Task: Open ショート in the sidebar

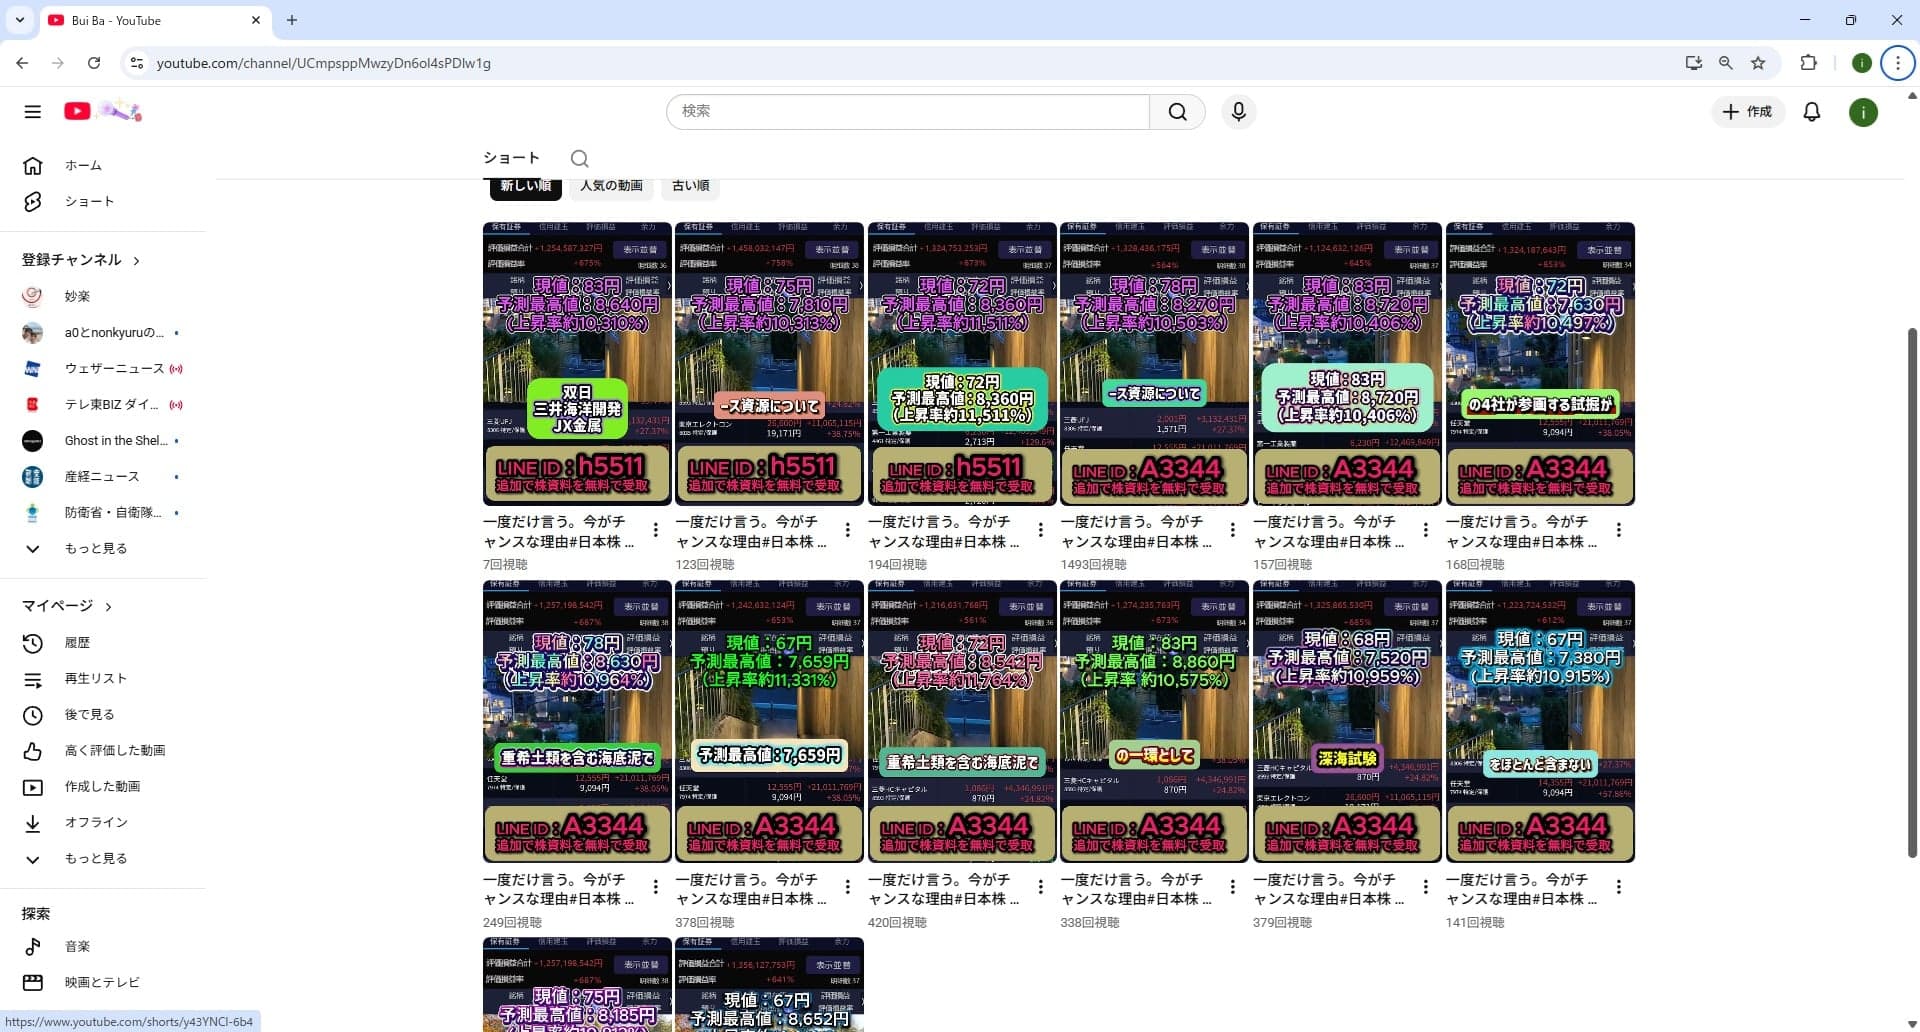Action: 105,201
